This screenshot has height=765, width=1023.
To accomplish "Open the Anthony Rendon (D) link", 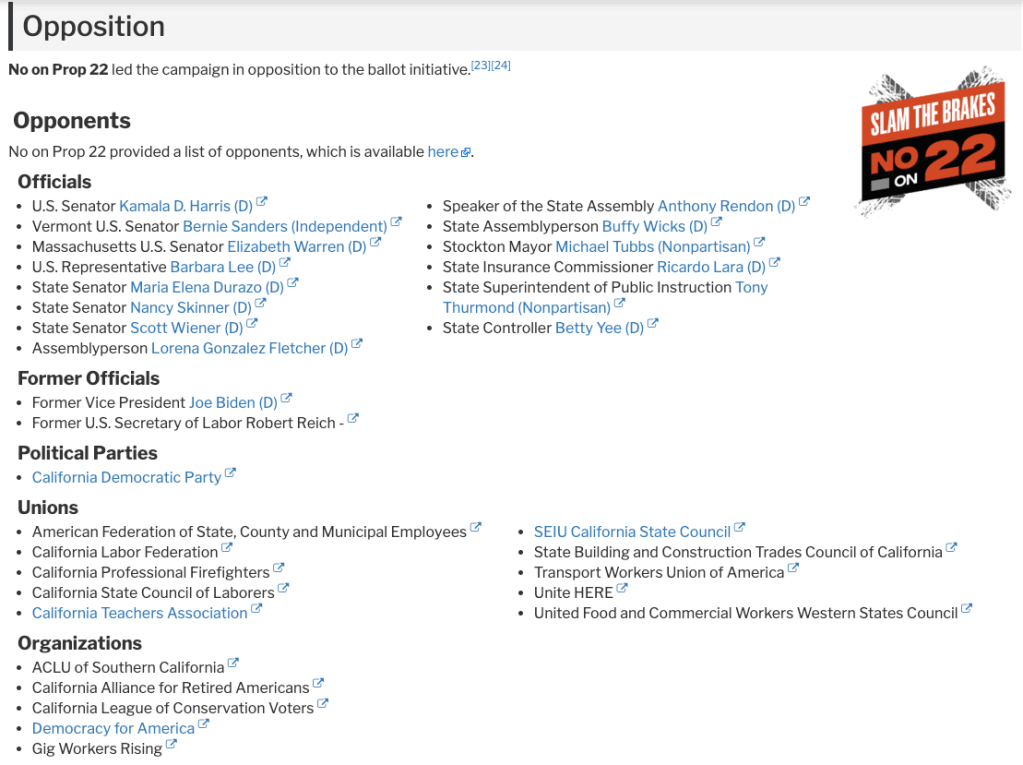I will point(726,206).
